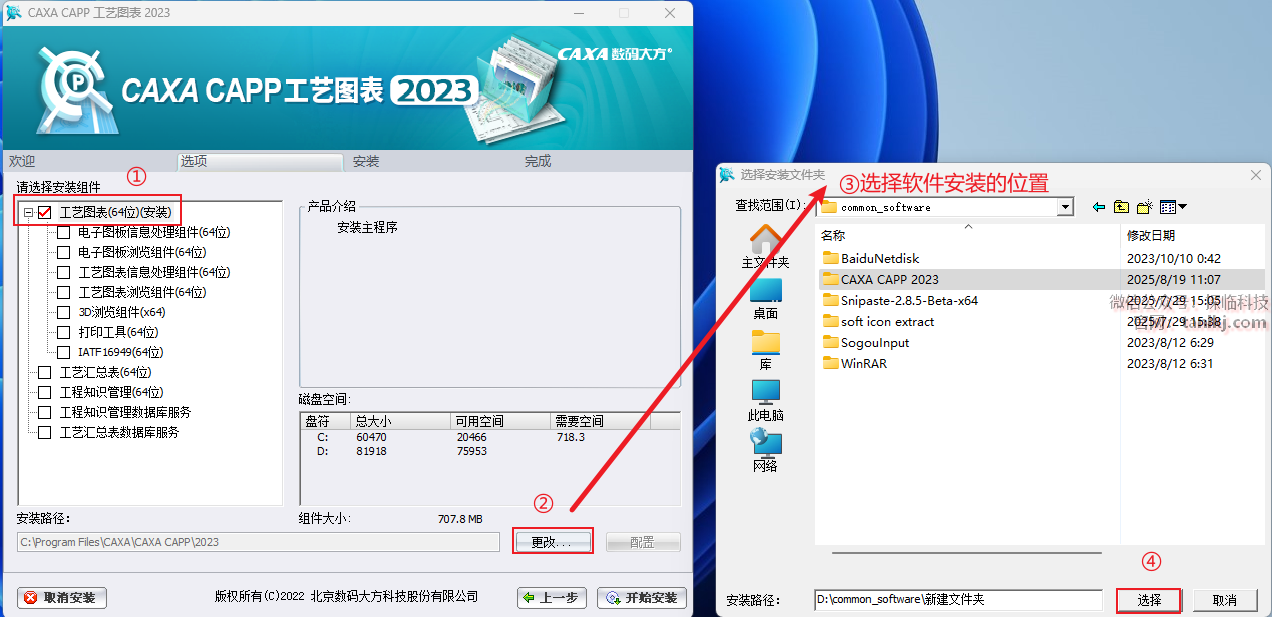Click the icon in the folder dialog title bar
Image resolution: width=1272 pixels, height=617 pixels.
click(x=727, y=175)
